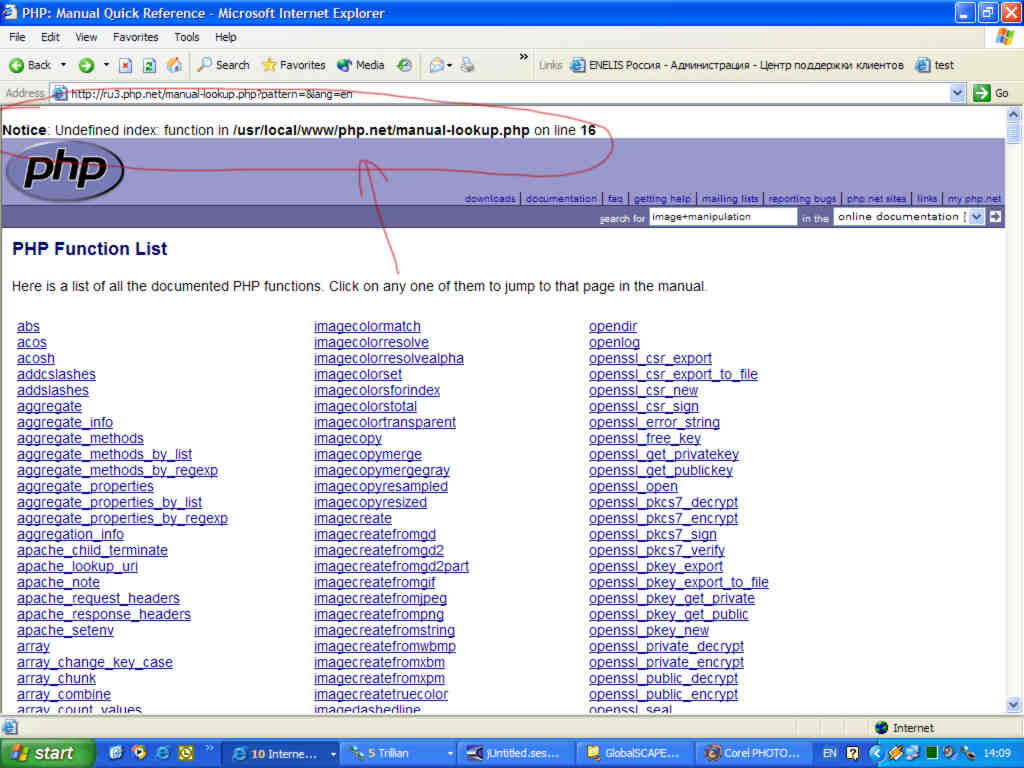The height and width of the screenshot is (768, 1024).
Task: Click the Stop loading icon
Action: click(126, 65)
